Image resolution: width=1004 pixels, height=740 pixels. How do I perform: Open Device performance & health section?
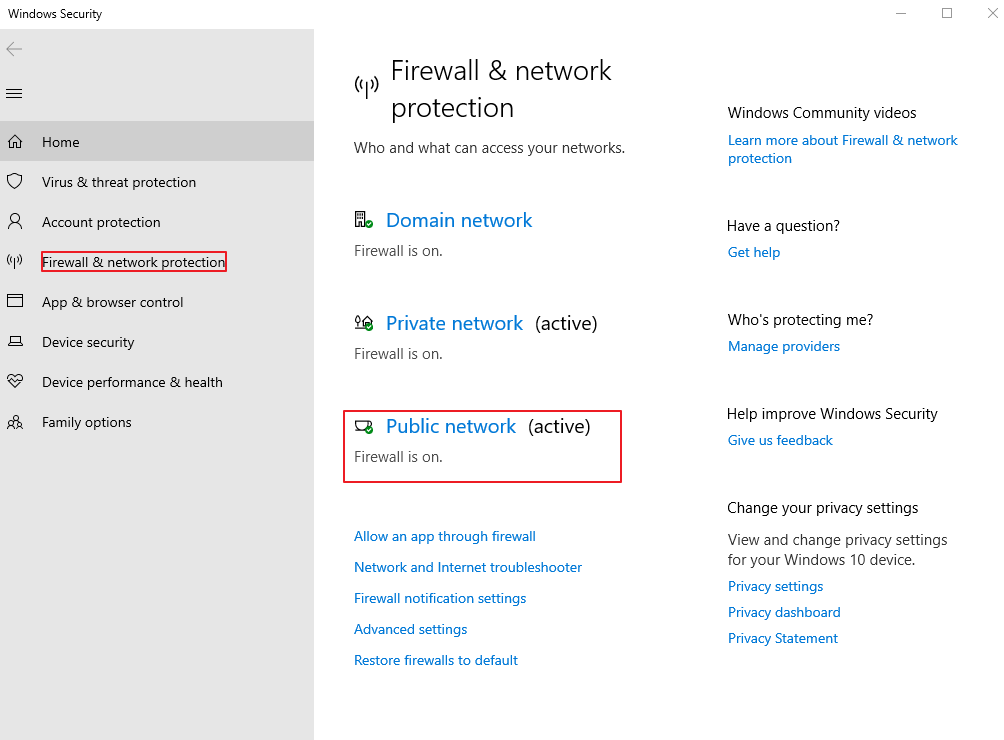(x=132, y=382)
